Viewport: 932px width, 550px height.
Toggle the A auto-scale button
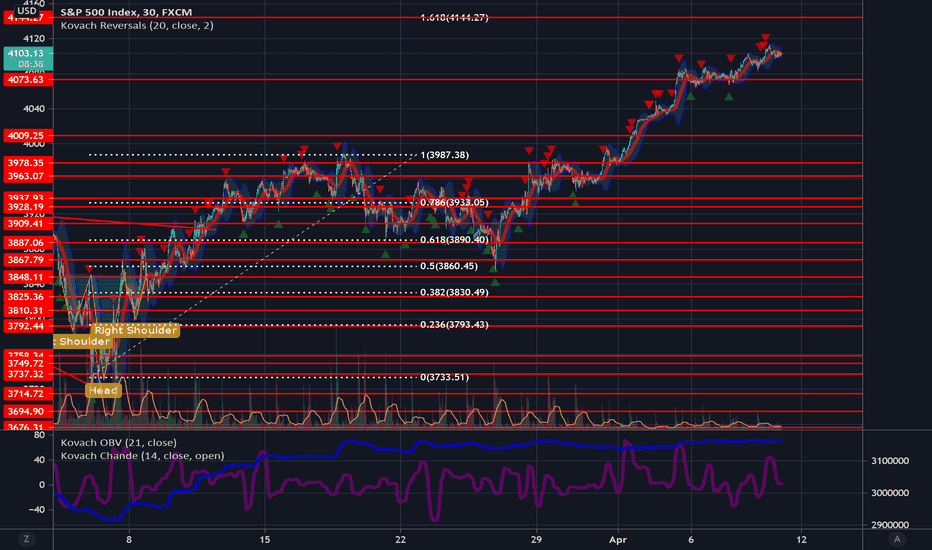pos(897,539)
